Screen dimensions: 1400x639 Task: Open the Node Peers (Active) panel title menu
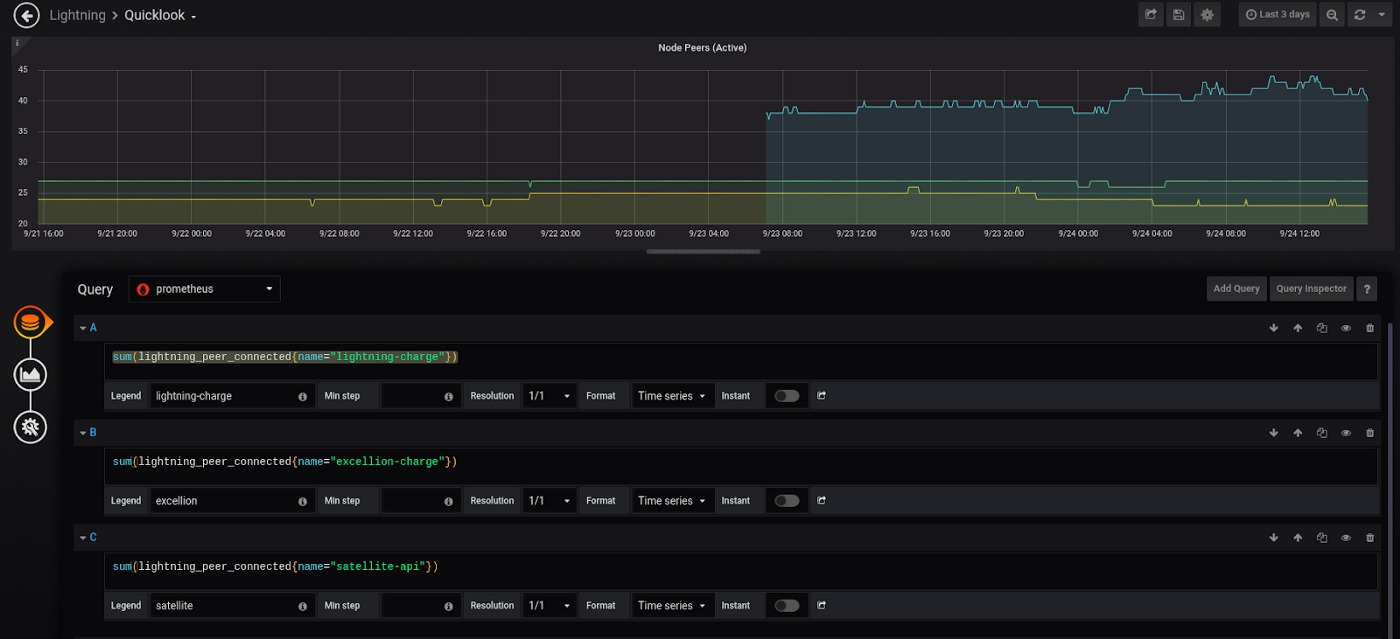(702, 48)
